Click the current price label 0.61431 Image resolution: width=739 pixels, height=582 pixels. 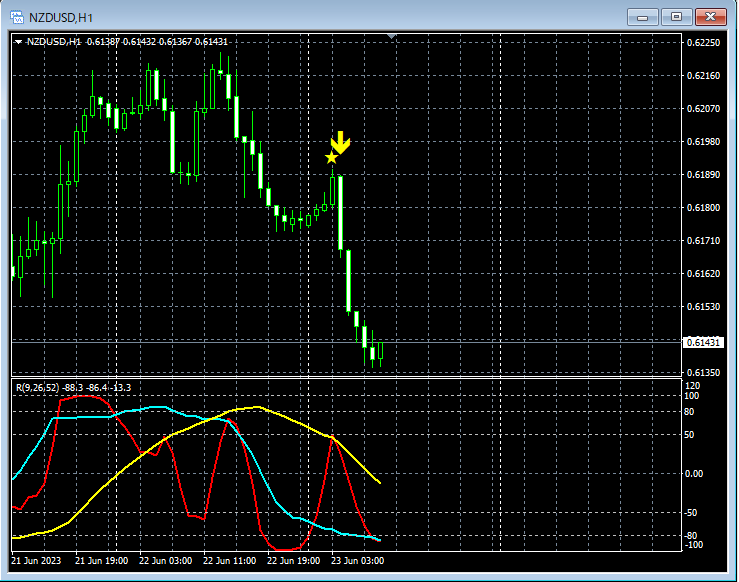pos(702,343)
